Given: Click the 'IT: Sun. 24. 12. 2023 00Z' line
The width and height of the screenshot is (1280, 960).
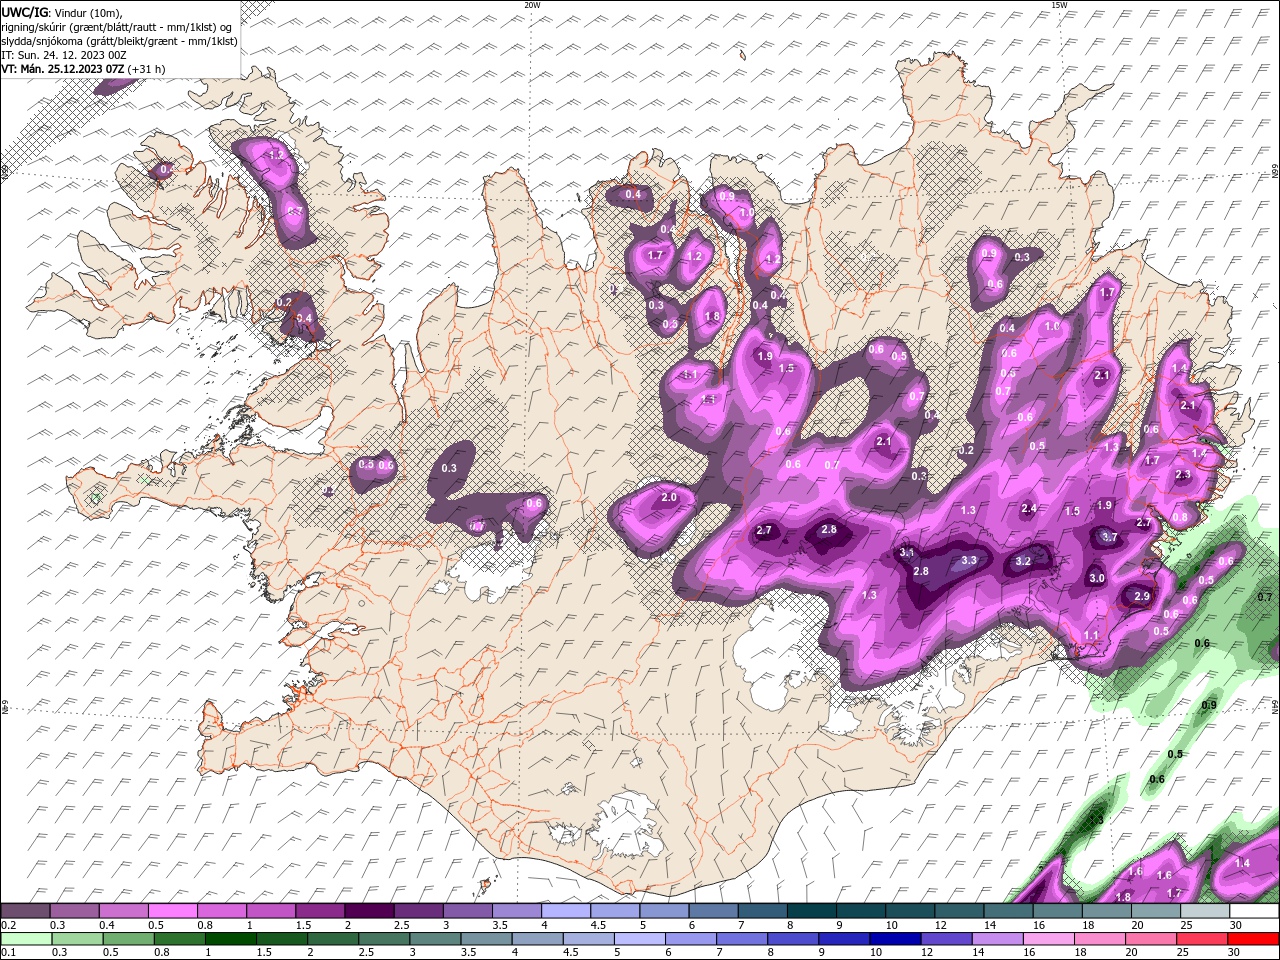Looking at the screenshot, I should pos(62,55).
